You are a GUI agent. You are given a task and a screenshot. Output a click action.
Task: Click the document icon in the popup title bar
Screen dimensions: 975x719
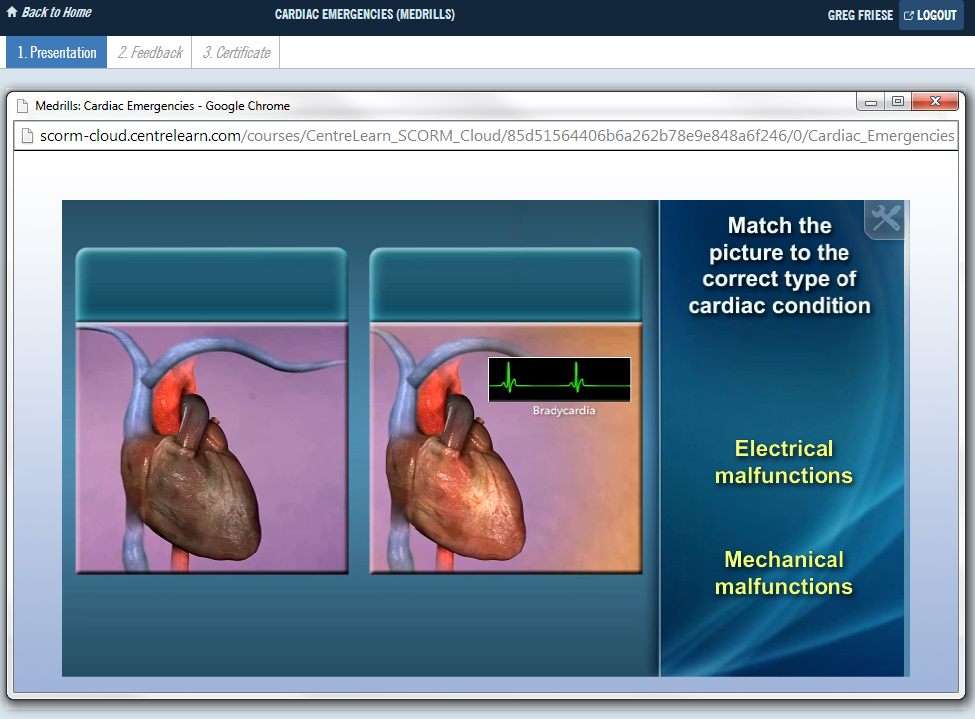point(22,106)
